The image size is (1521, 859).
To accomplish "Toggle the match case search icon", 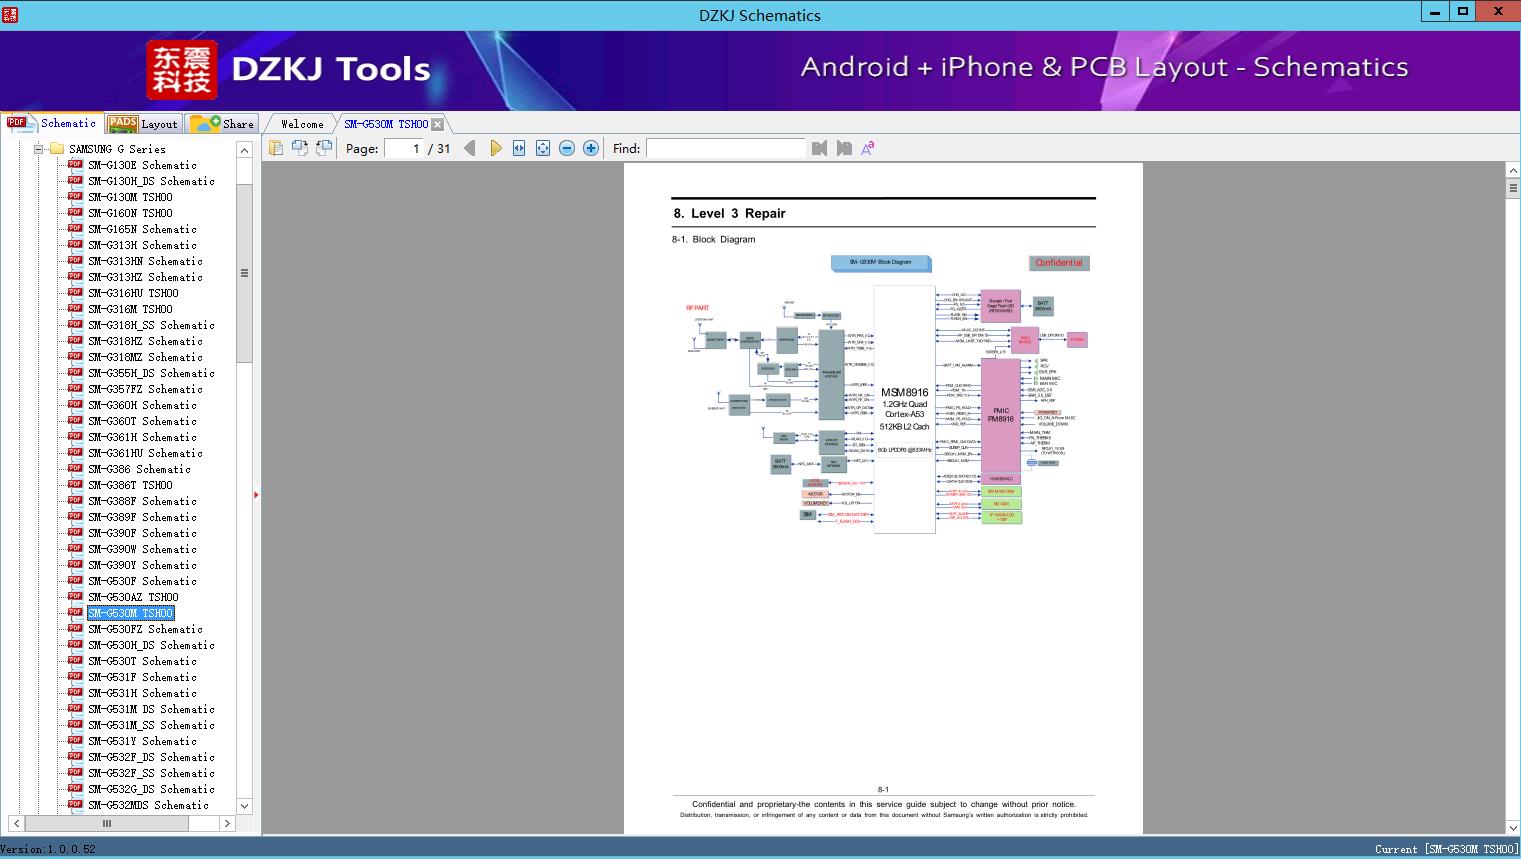I will pos(868,148).
